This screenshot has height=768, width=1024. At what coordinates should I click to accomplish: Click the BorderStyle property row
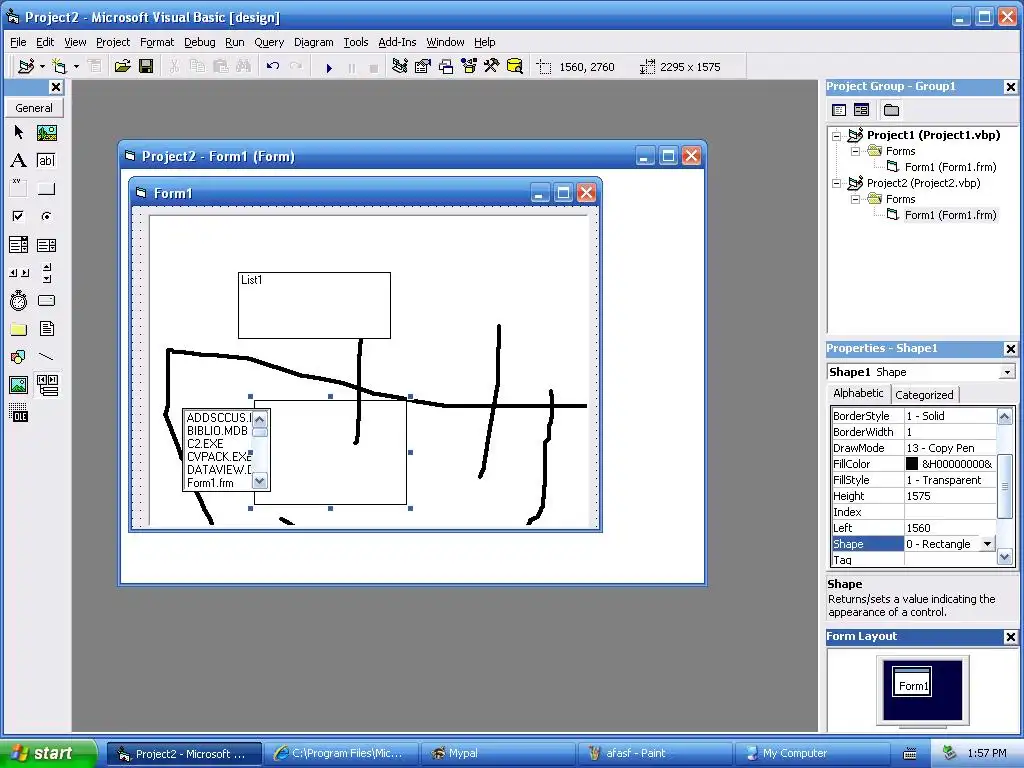(x=913, y=416)
